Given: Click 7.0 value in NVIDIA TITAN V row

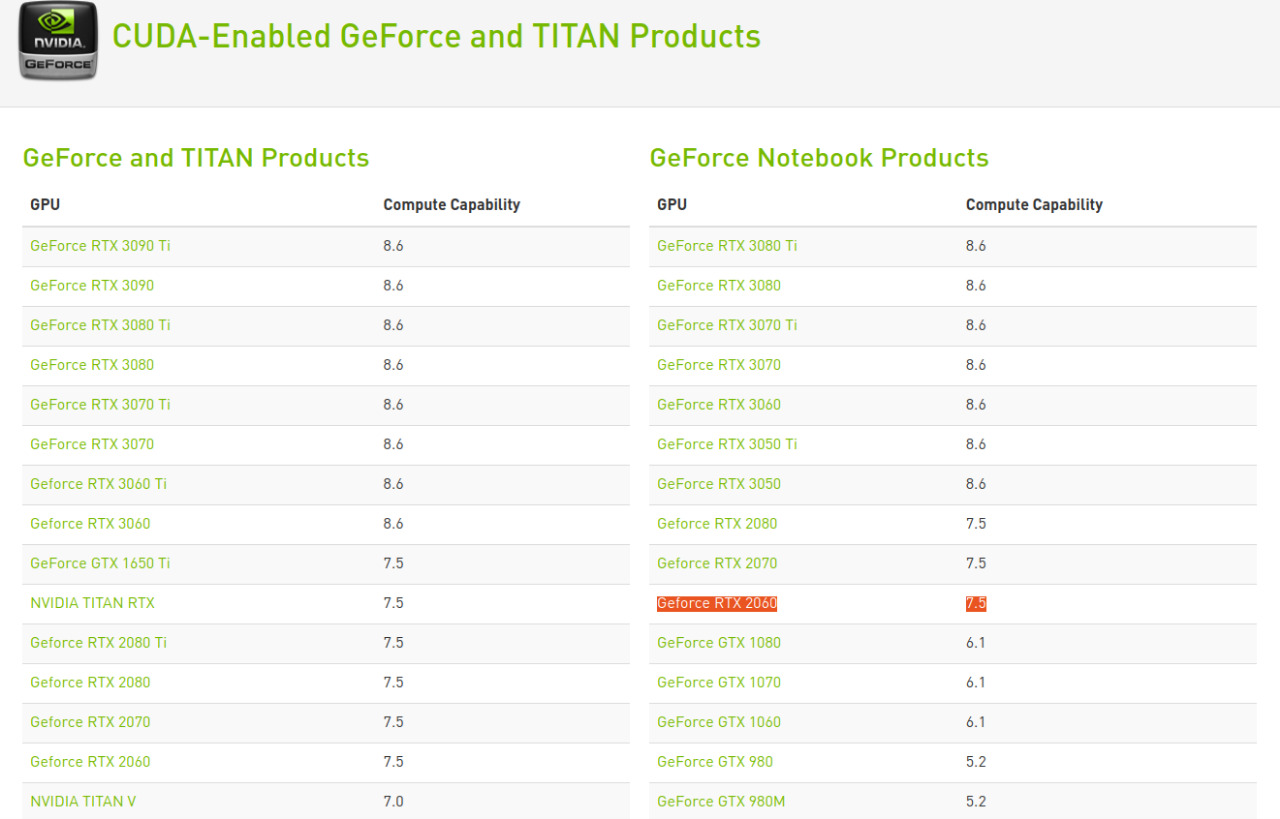Looking at the screenshot, I should [393, 801].
